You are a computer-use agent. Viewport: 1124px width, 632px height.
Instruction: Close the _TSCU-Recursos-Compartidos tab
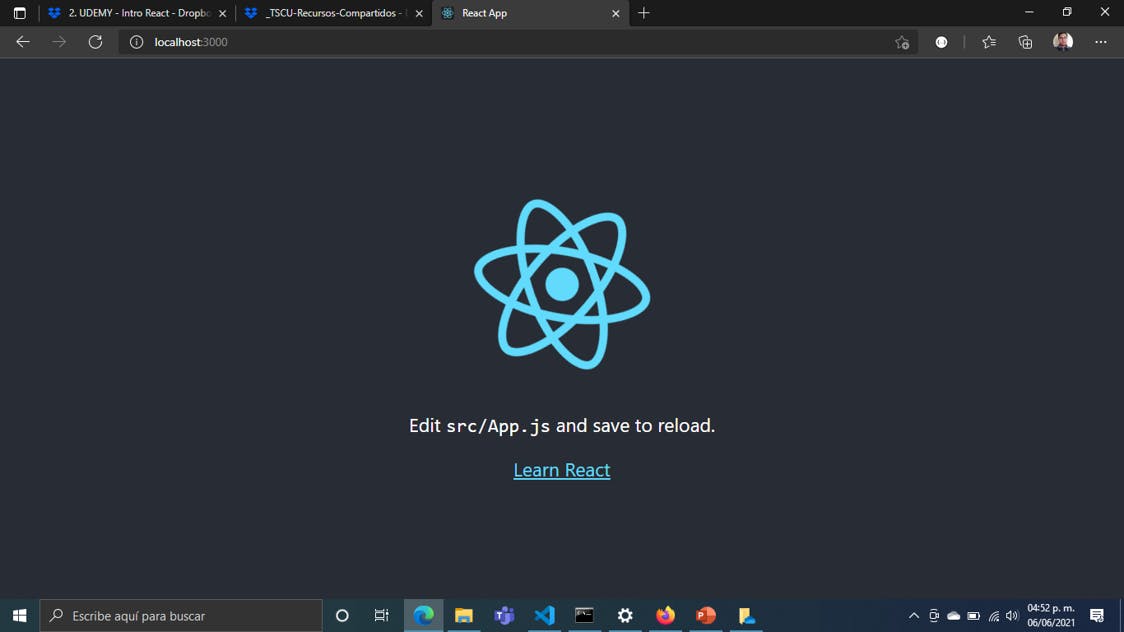(419, 14)
